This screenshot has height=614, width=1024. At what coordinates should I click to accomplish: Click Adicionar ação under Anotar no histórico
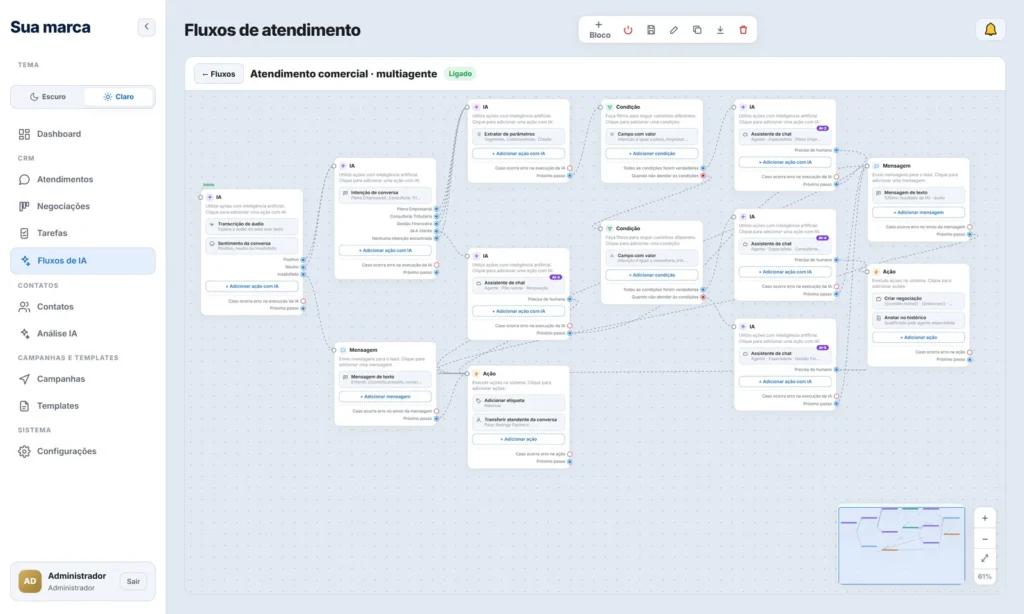tap(918, 338)
